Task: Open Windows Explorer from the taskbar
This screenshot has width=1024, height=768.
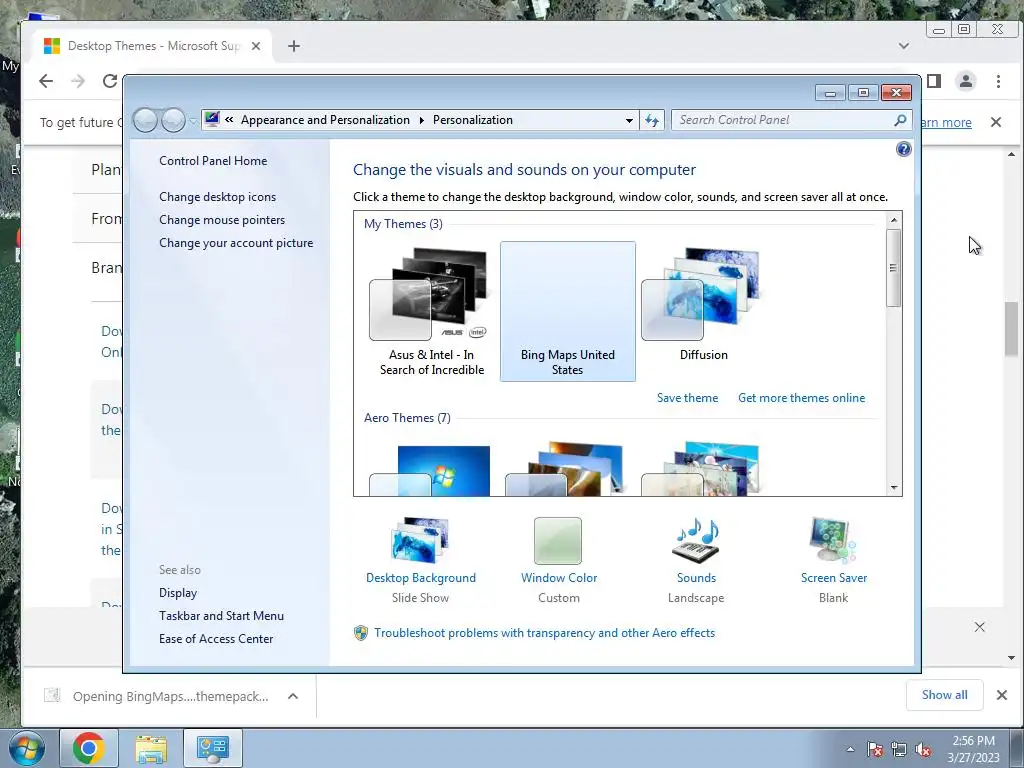Action: tap(151, 748)
